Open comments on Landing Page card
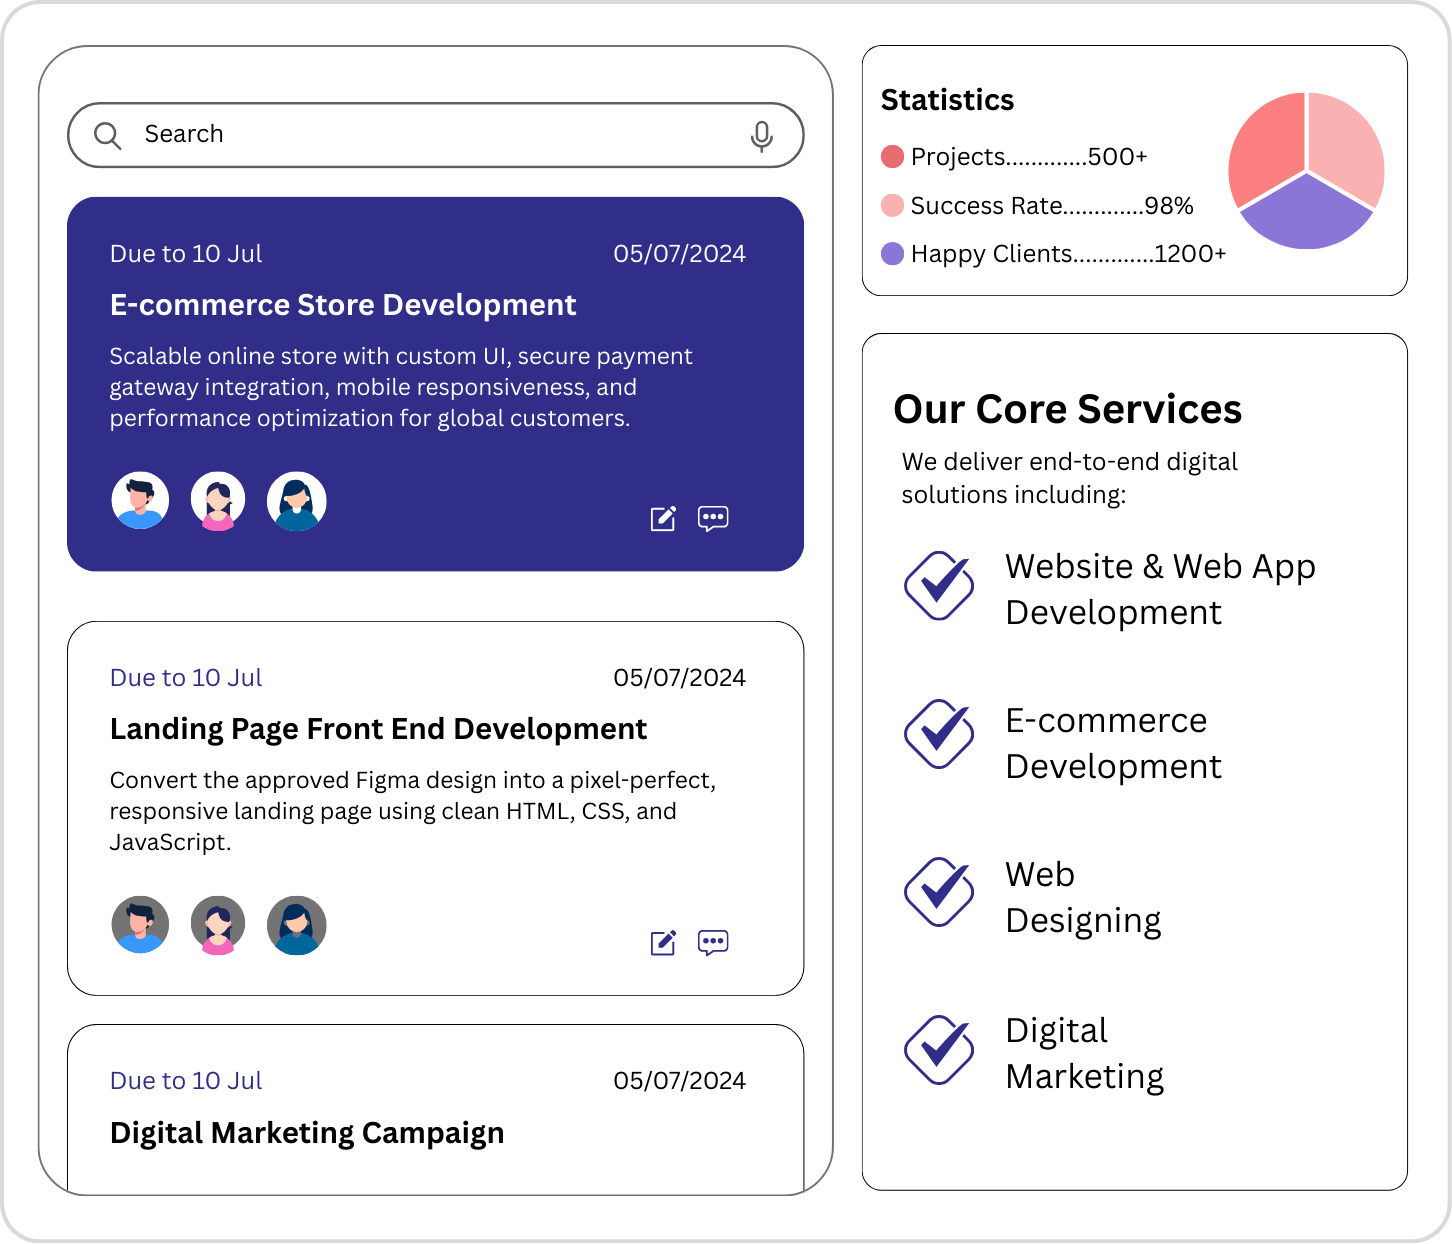This screenshot has width=1452, height=1244. click(x=713, y=942)
